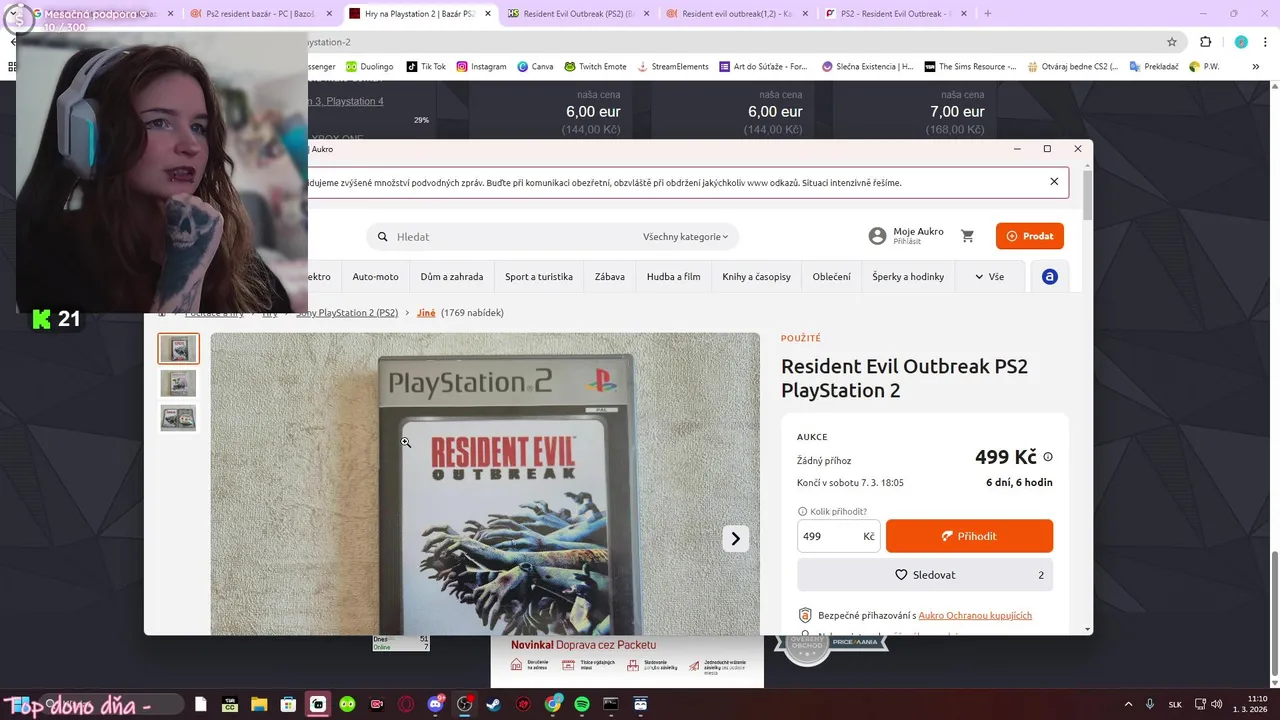This screenshot has height=720, width=1280.
Task: Open StreamElements bookmark
Action: coord(673,67)
